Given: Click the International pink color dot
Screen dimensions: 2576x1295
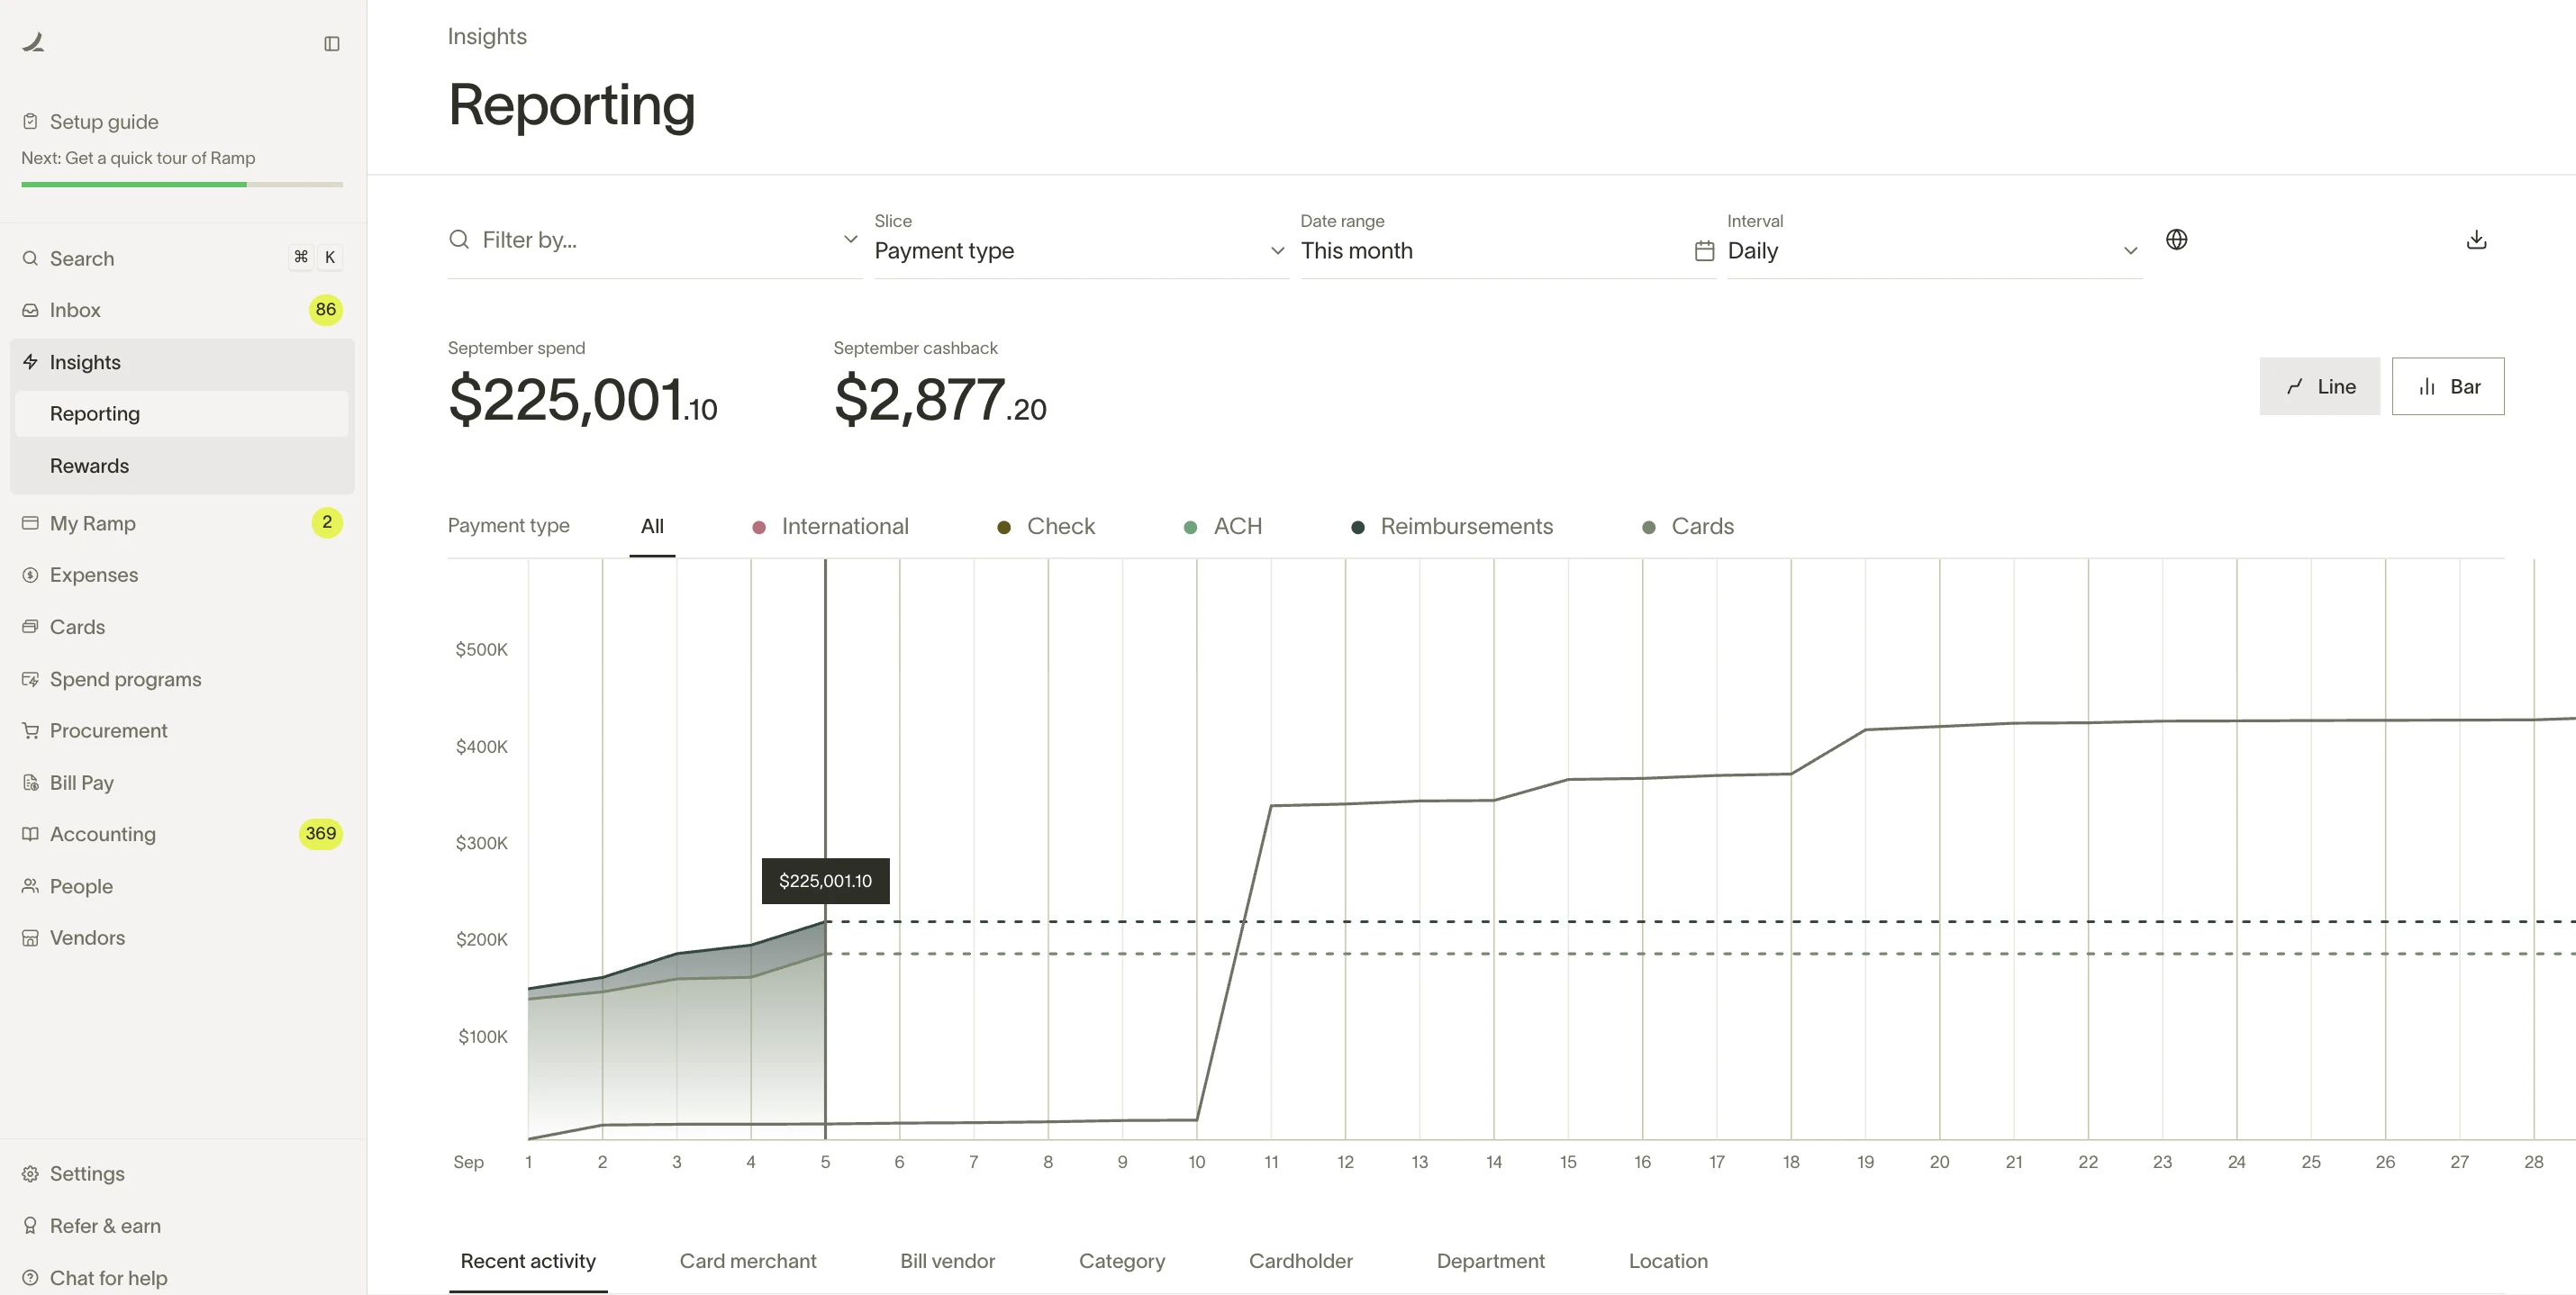Looking at the screenshot, I should (x=759, y=528).
